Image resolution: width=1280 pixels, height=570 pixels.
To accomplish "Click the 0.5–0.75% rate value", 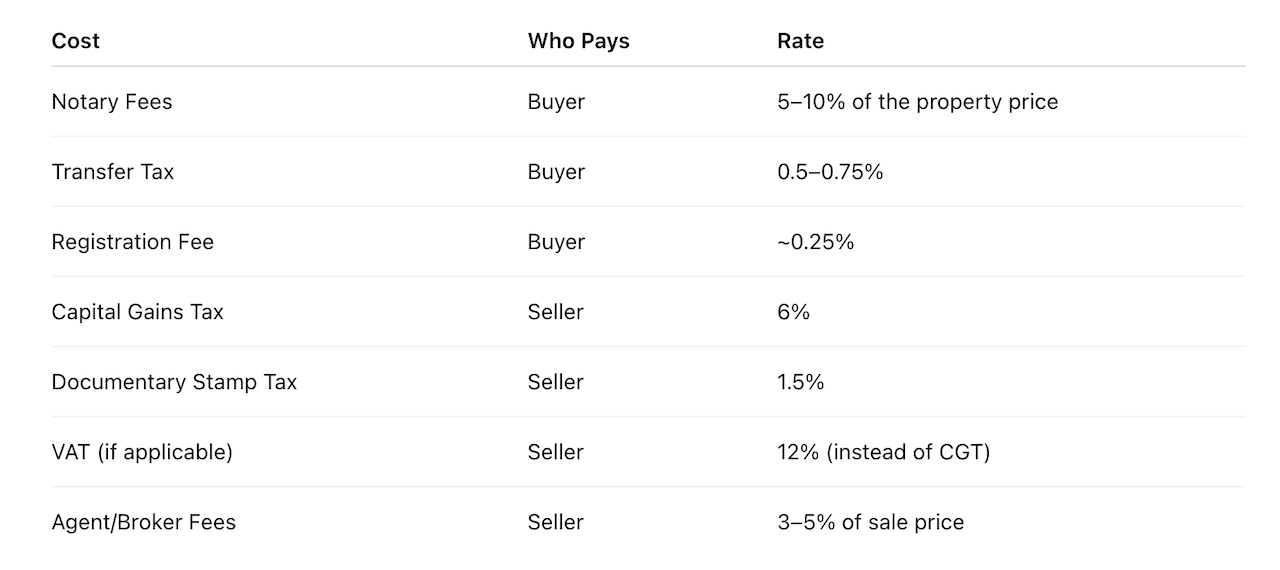I will 830,172.
